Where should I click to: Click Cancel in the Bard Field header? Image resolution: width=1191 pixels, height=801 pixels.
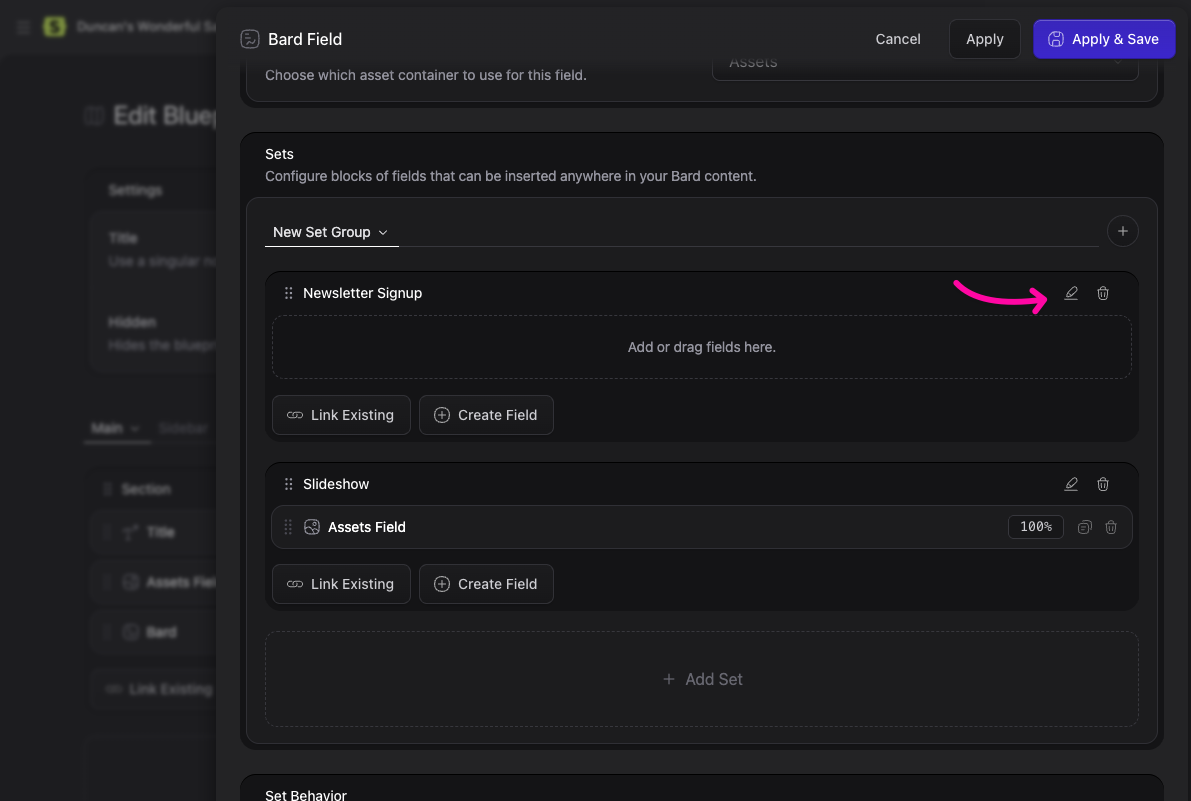pyautogui.click(x=897, y=39)
